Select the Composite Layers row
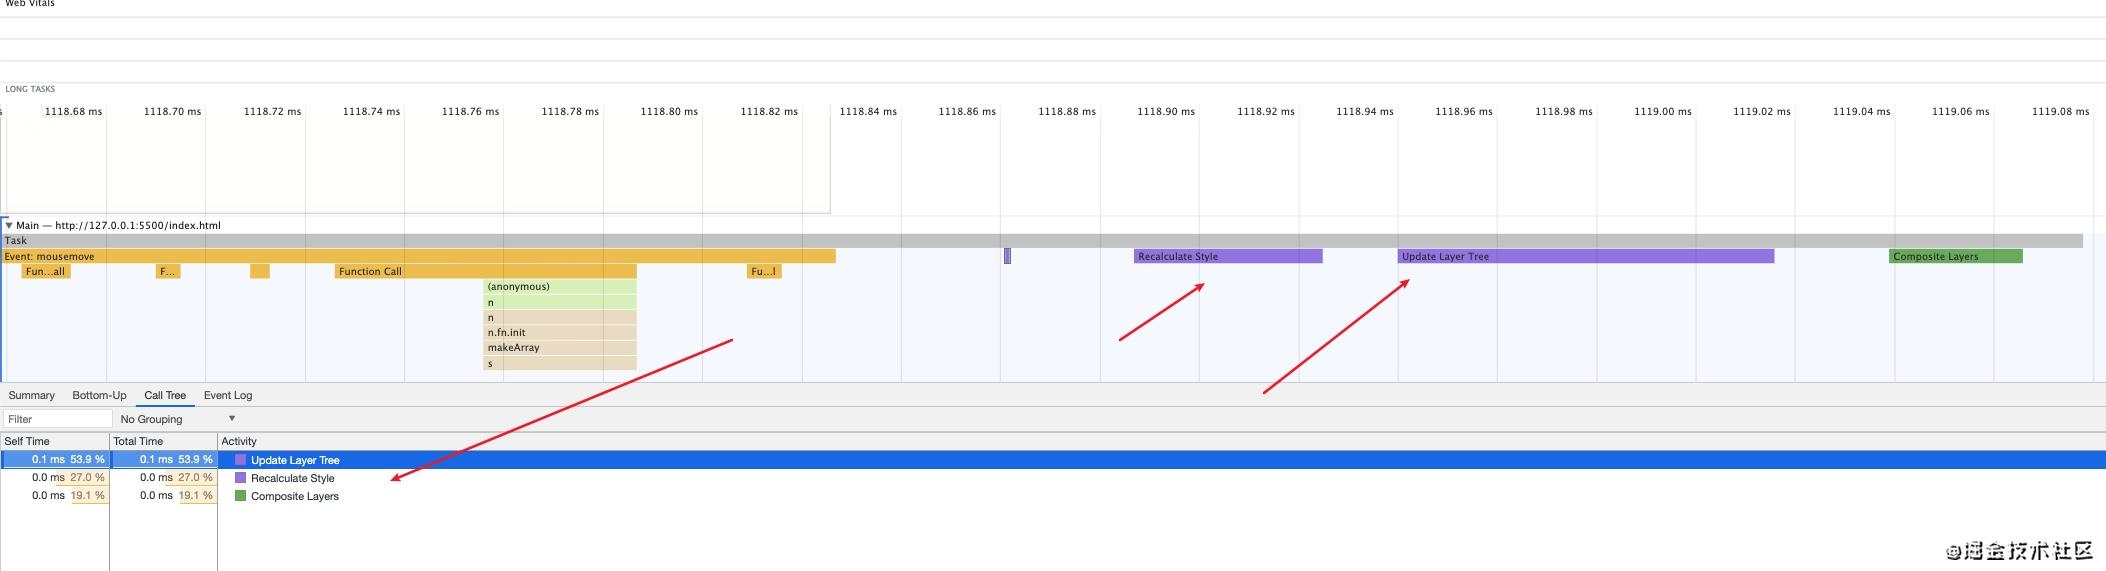2106x571 pixels. coord(1053,496)
